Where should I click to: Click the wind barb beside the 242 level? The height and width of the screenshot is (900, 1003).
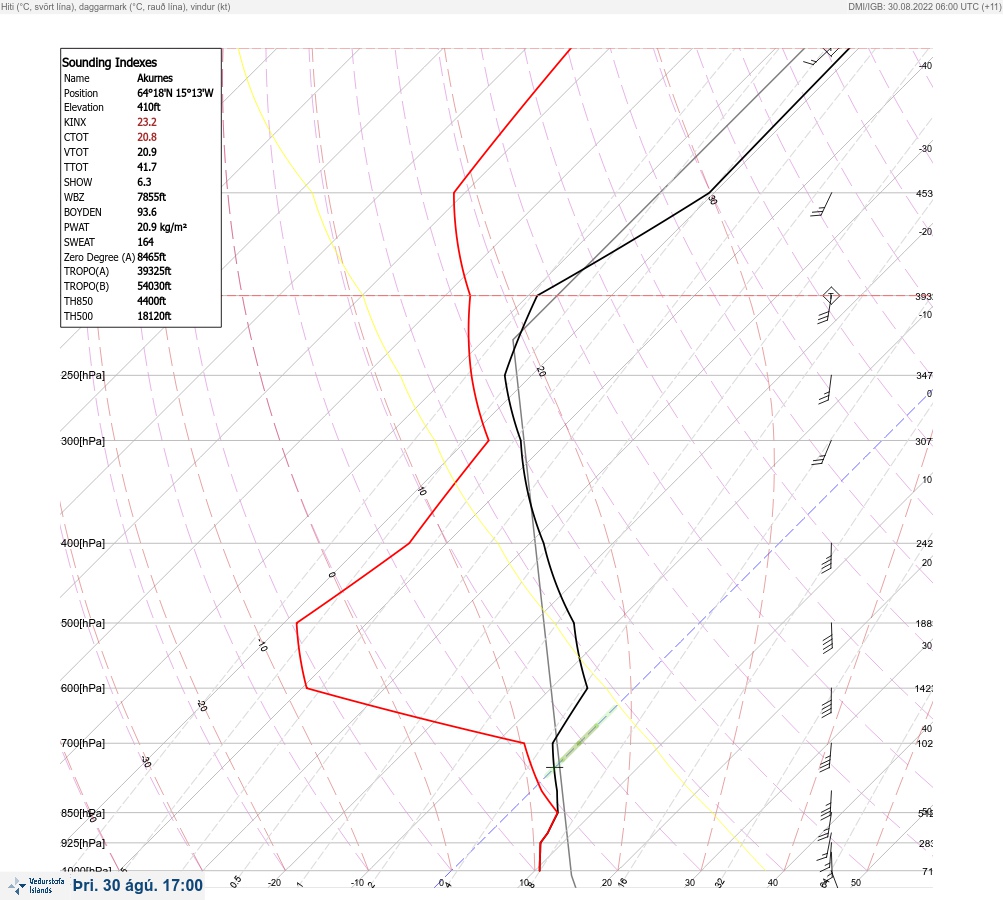[827, 558]
